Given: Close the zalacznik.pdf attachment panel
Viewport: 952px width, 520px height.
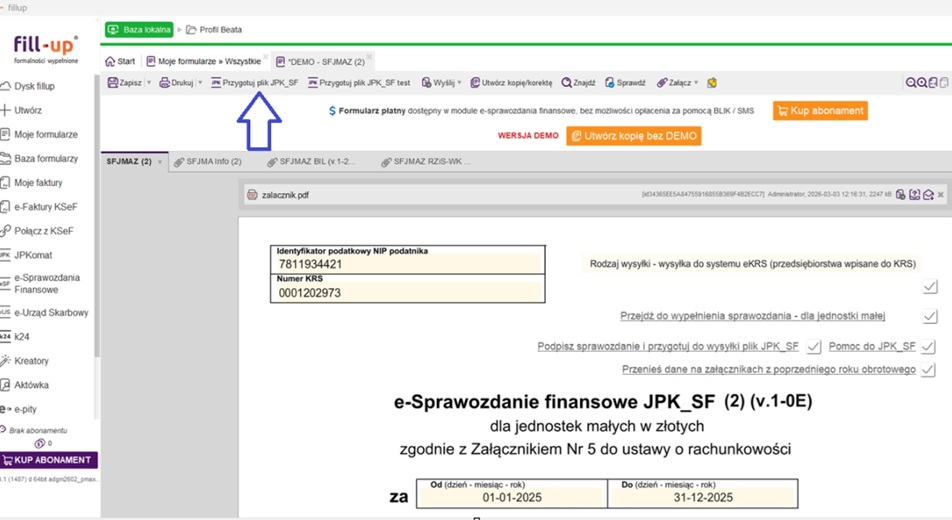Looking at the screenshot, I should pyautogui.click(x=941, y=195).
